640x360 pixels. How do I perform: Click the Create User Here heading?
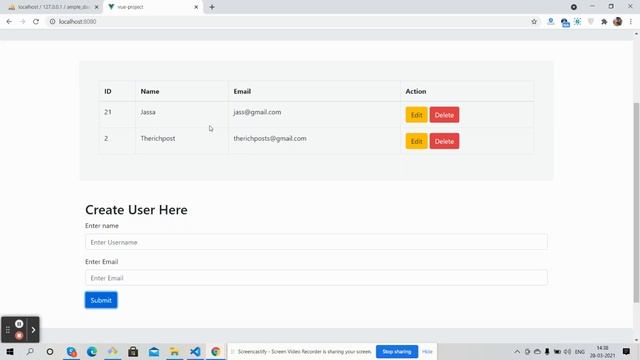[136, 210]
